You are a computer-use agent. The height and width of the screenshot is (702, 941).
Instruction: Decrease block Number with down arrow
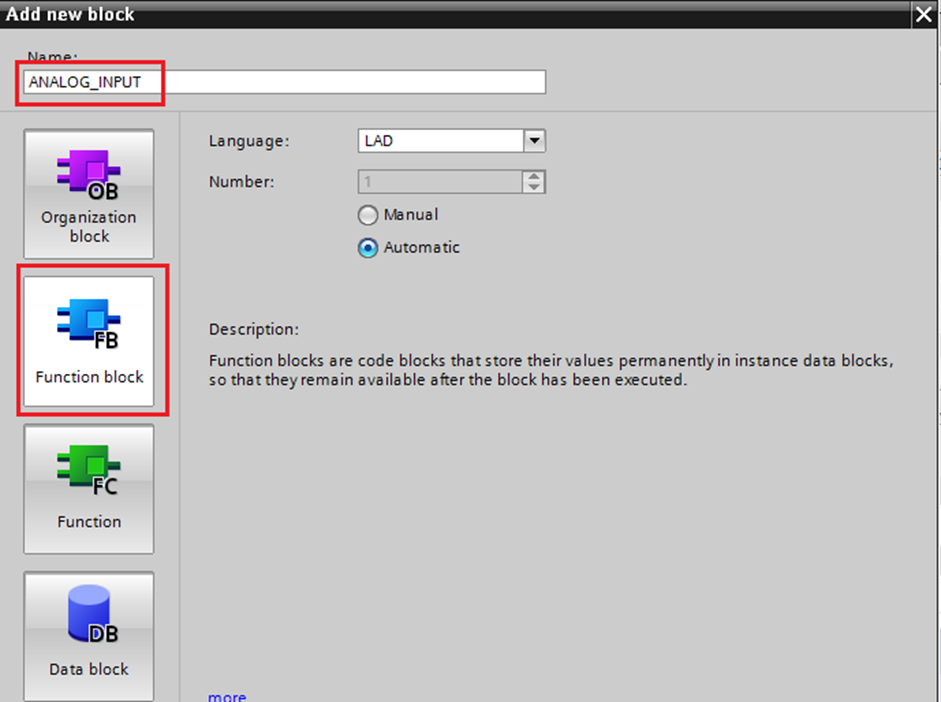click(x=535, y=187)
